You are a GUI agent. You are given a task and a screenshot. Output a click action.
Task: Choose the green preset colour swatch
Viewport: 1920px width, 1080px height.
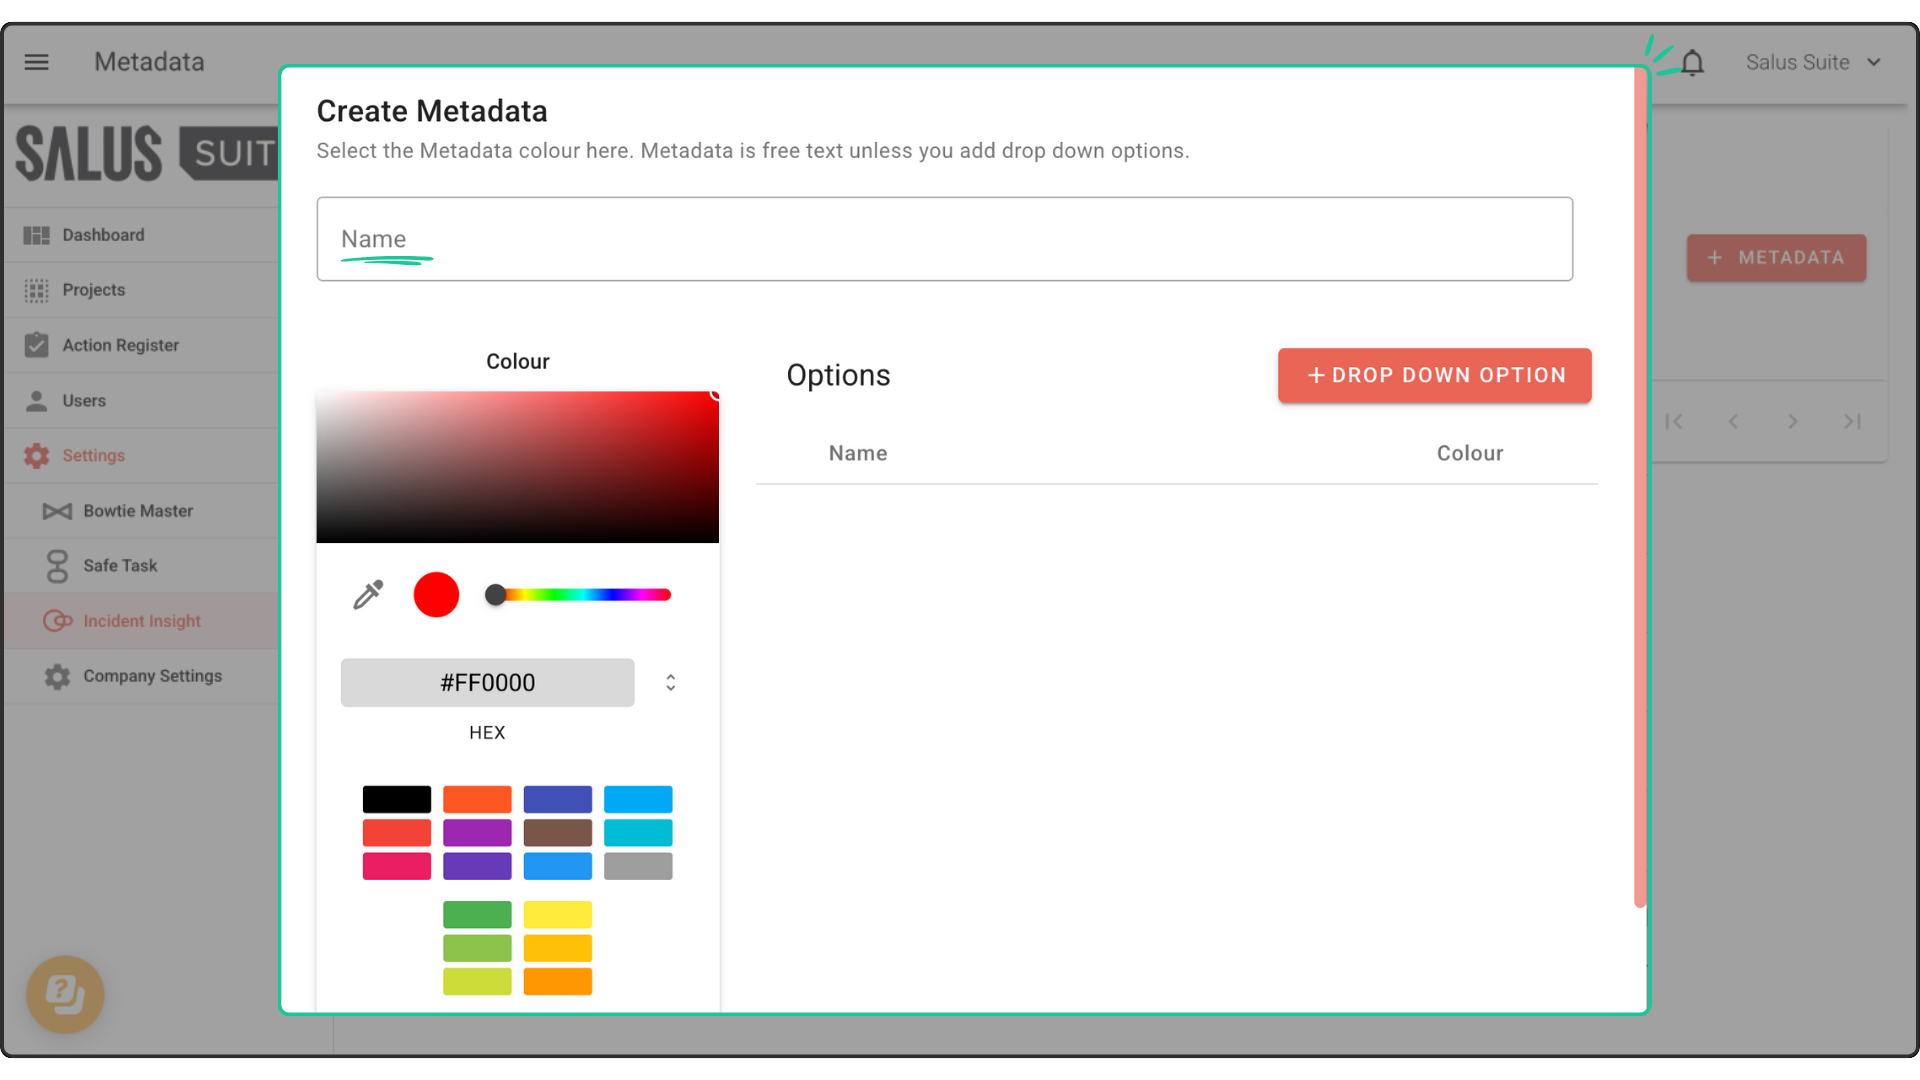(x=477, y=914)
